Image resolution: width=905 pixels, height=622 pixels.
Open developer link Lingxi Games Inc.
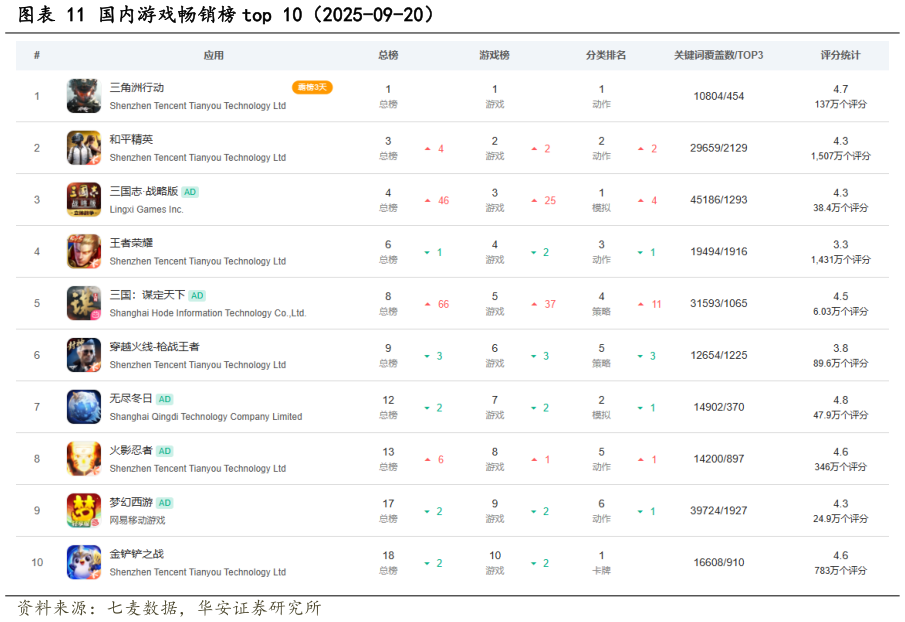(148, 208)
